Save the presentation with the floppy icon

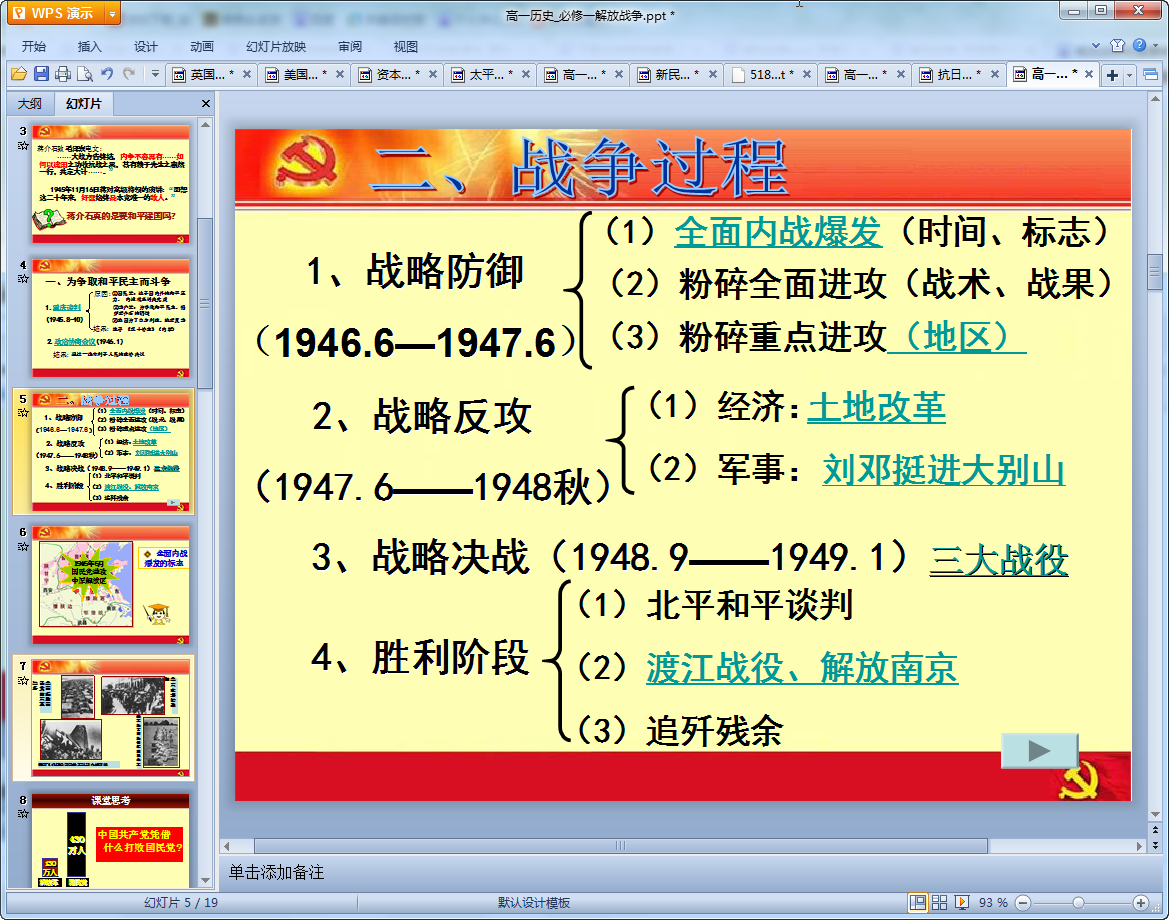tap(41, 74)
